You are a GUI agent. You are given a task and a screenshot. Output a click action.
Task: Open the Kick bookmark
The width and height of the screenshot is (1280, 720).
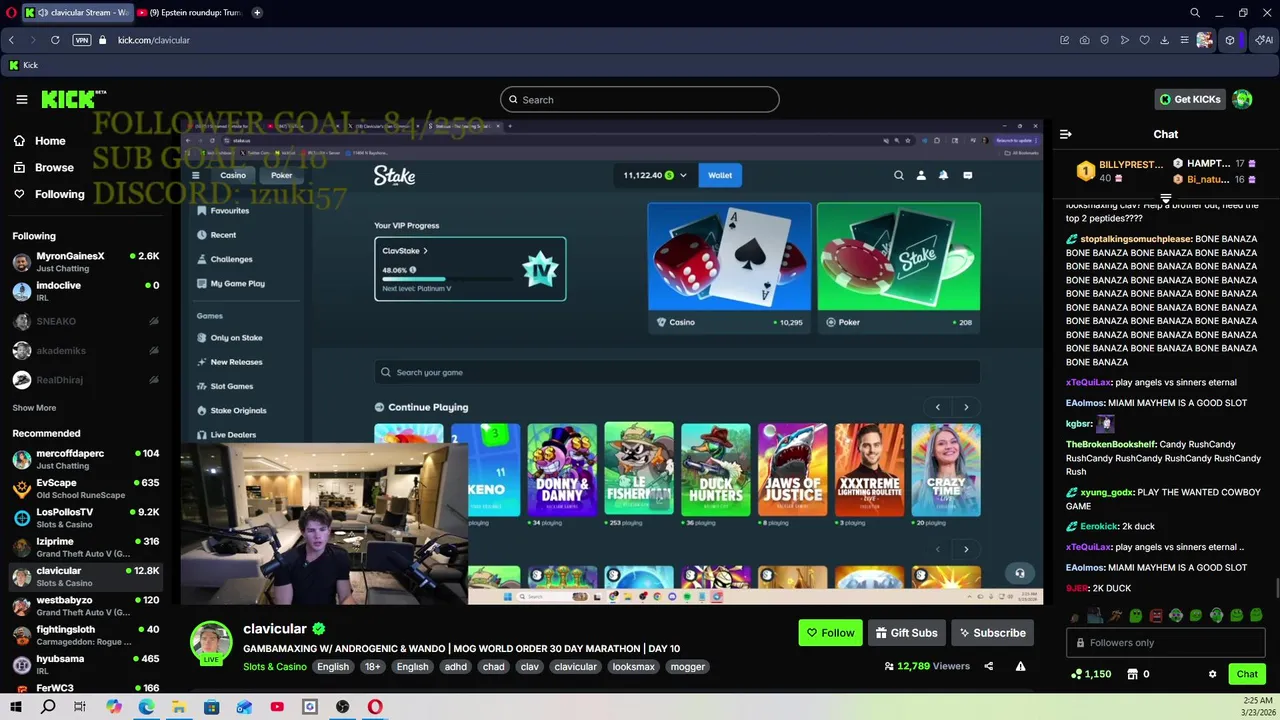23,65
